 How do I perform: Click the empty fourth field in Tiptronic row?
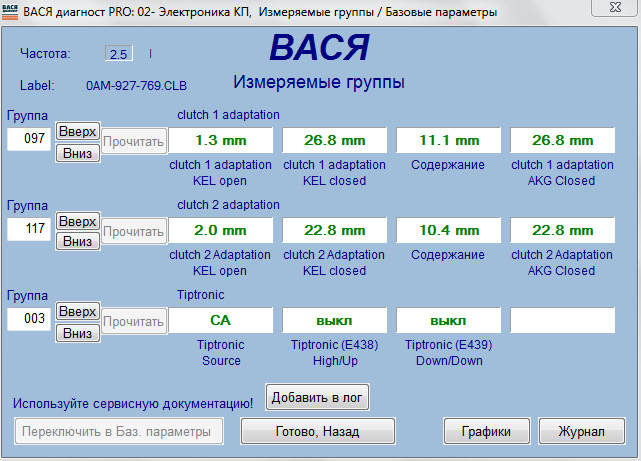563,320
